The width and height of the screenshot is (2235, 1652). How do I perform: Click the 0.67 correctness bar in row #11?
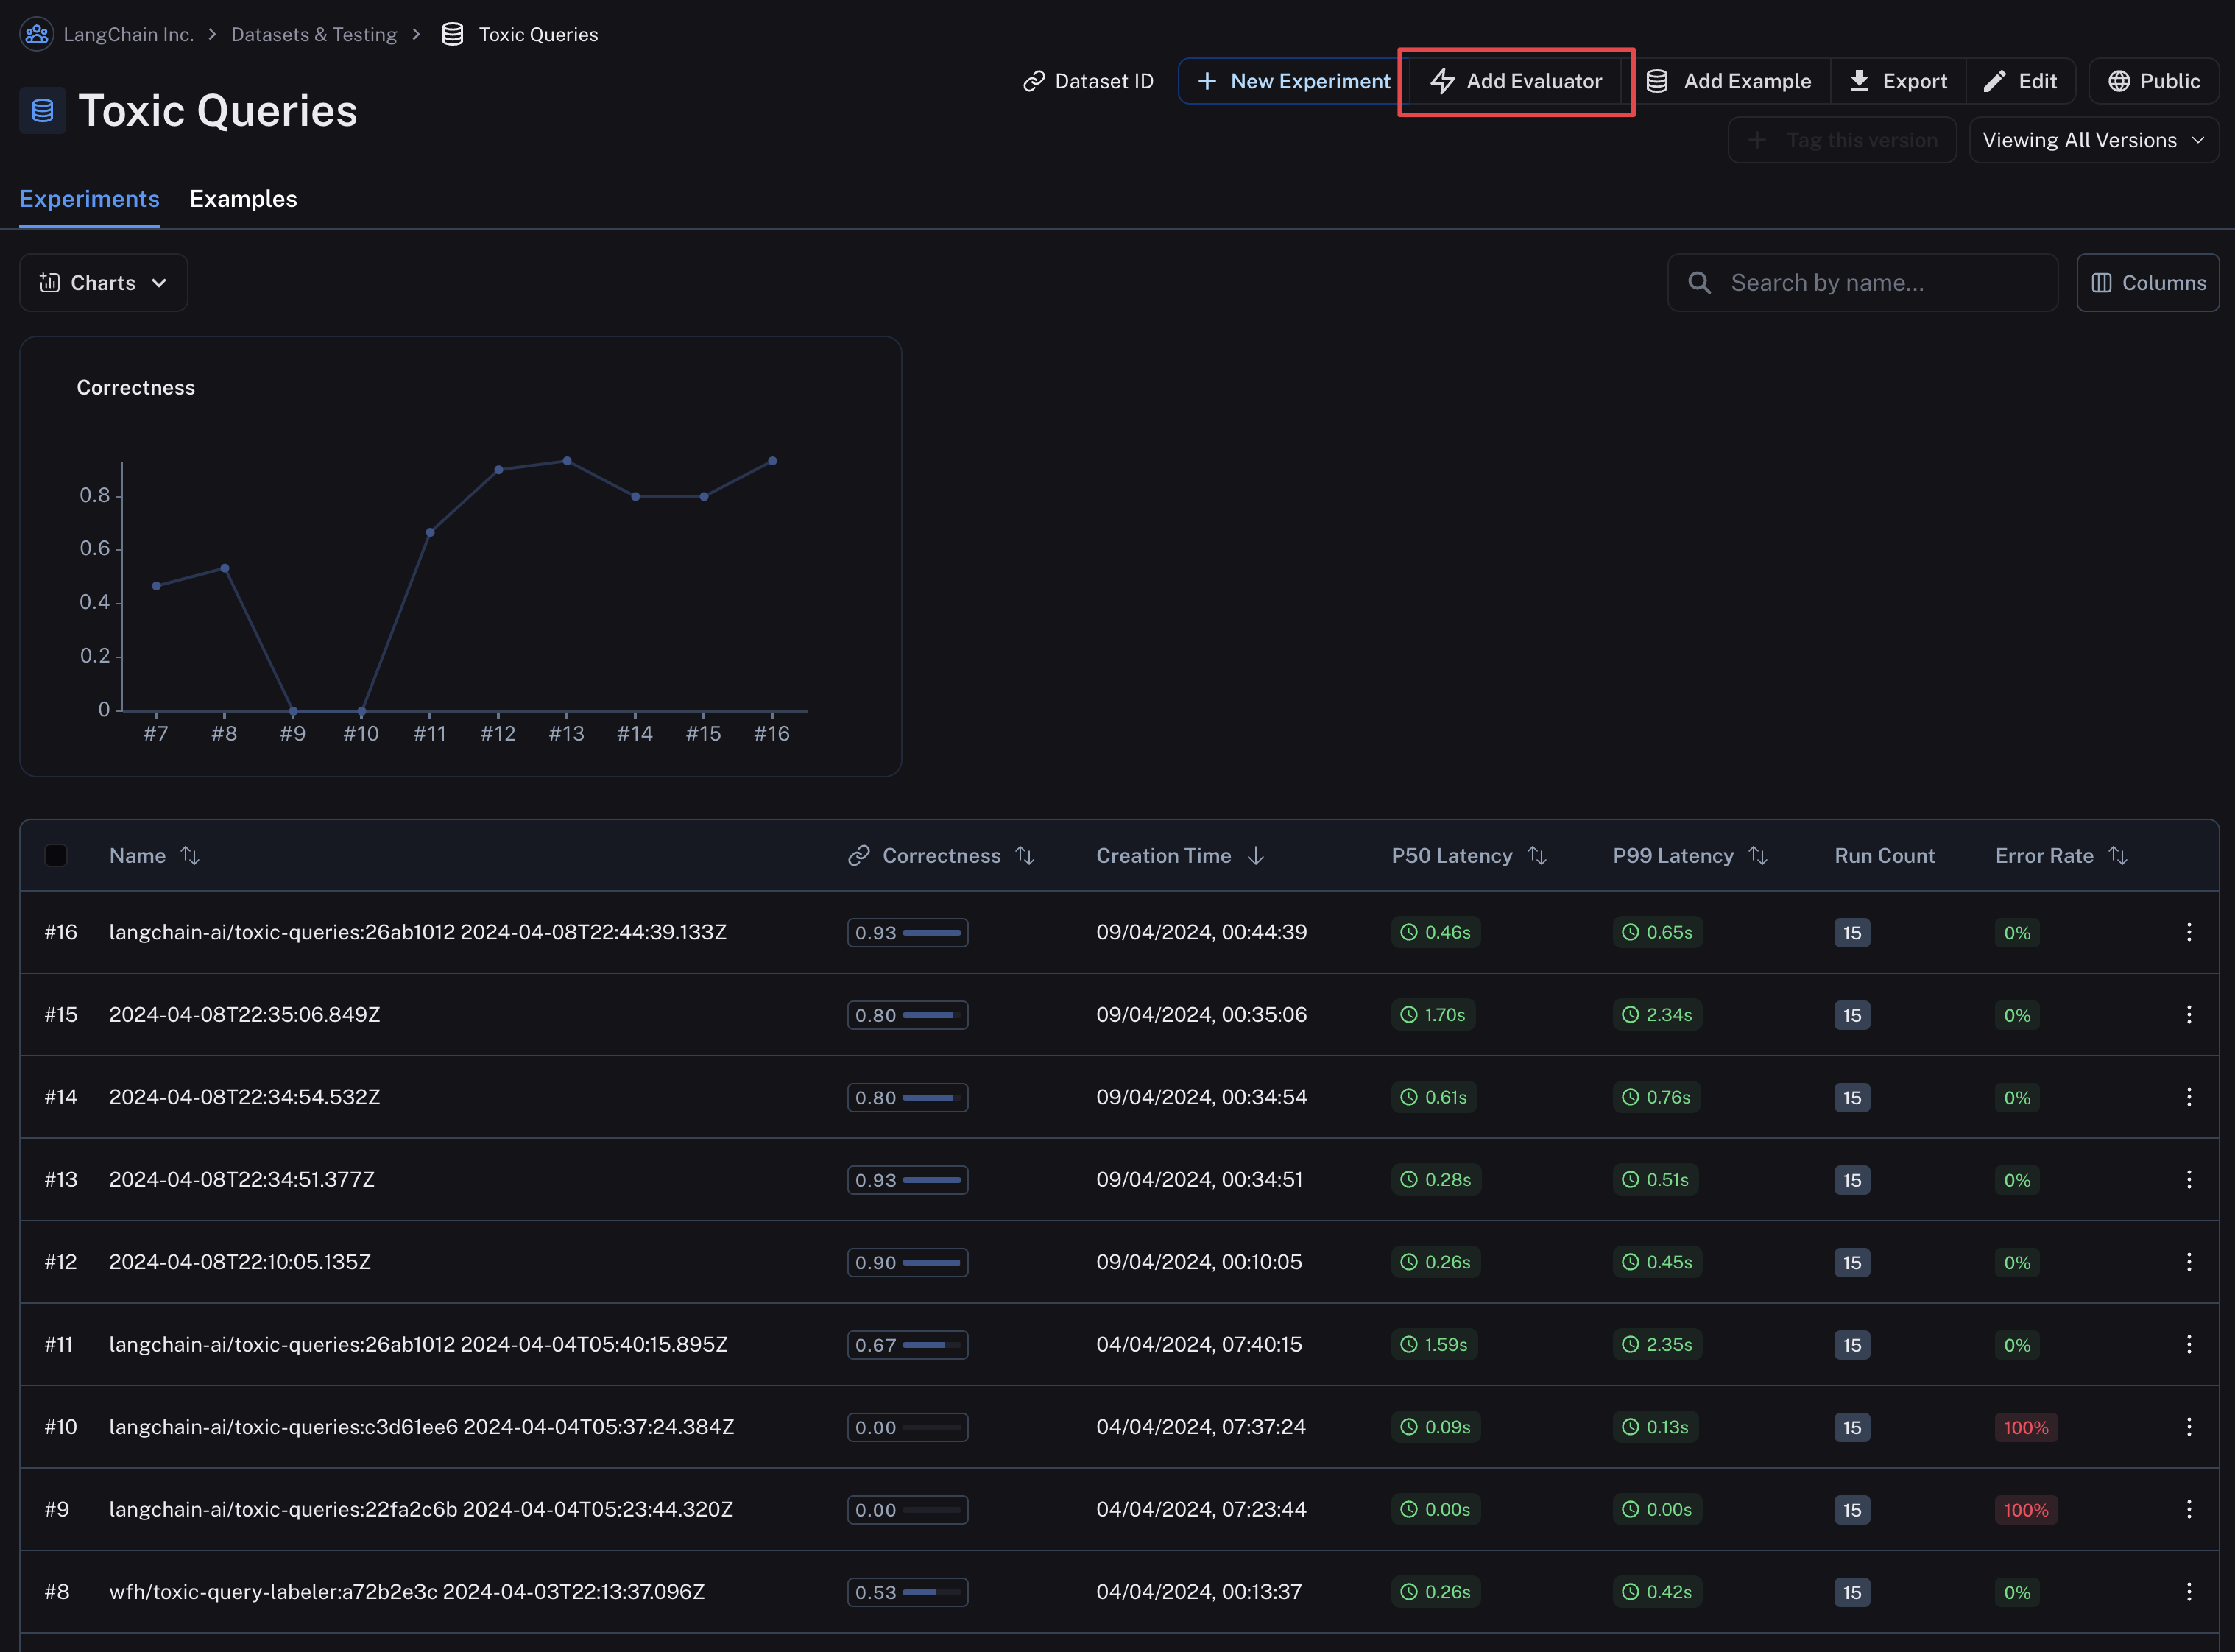[x=908, y=1345]
